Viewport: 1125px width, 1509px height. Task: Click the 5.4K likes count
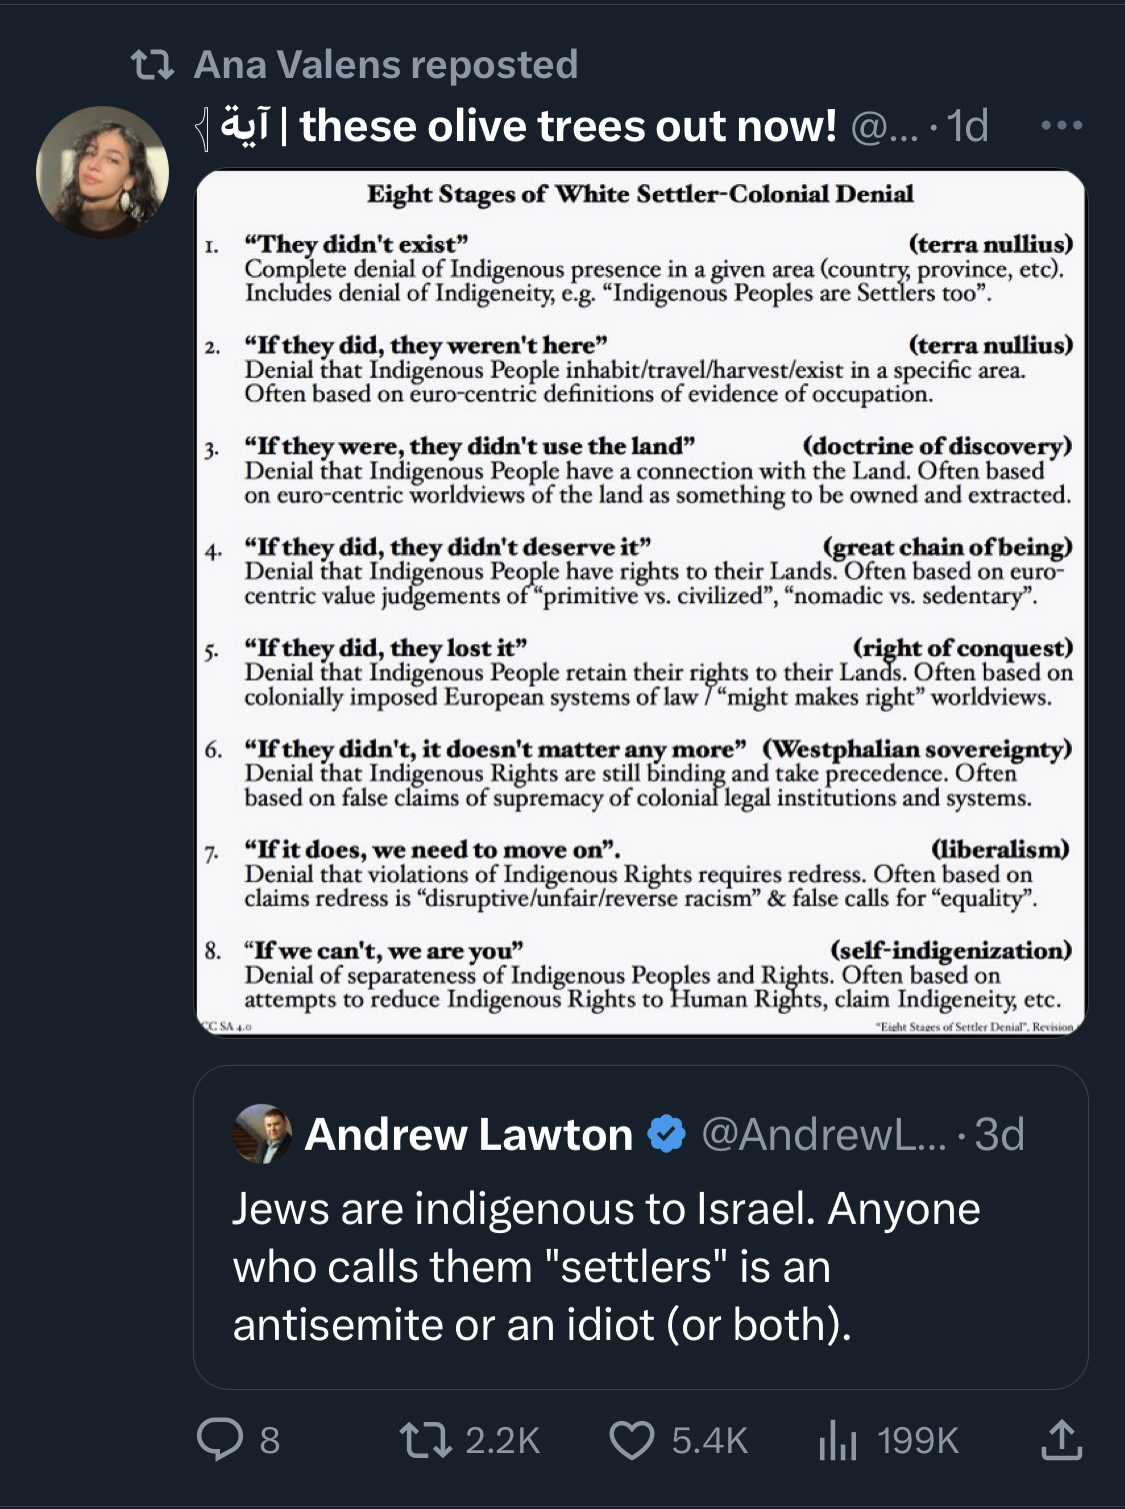[709, 1440]
